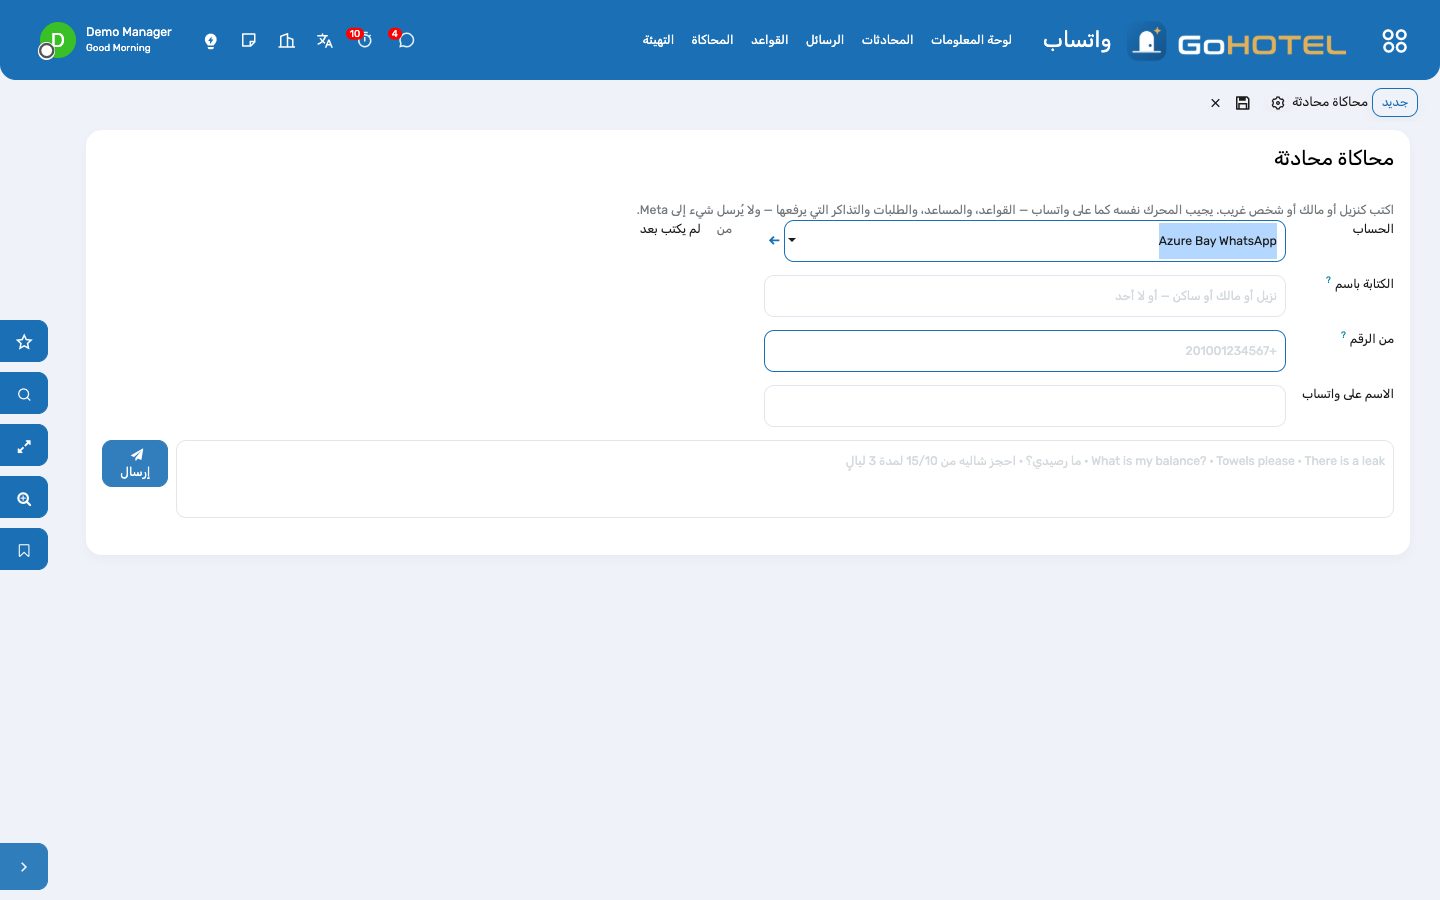Click the GoHotel bell logo icon
Viewport: 1440px width, 900px height.
[1147, 41]
